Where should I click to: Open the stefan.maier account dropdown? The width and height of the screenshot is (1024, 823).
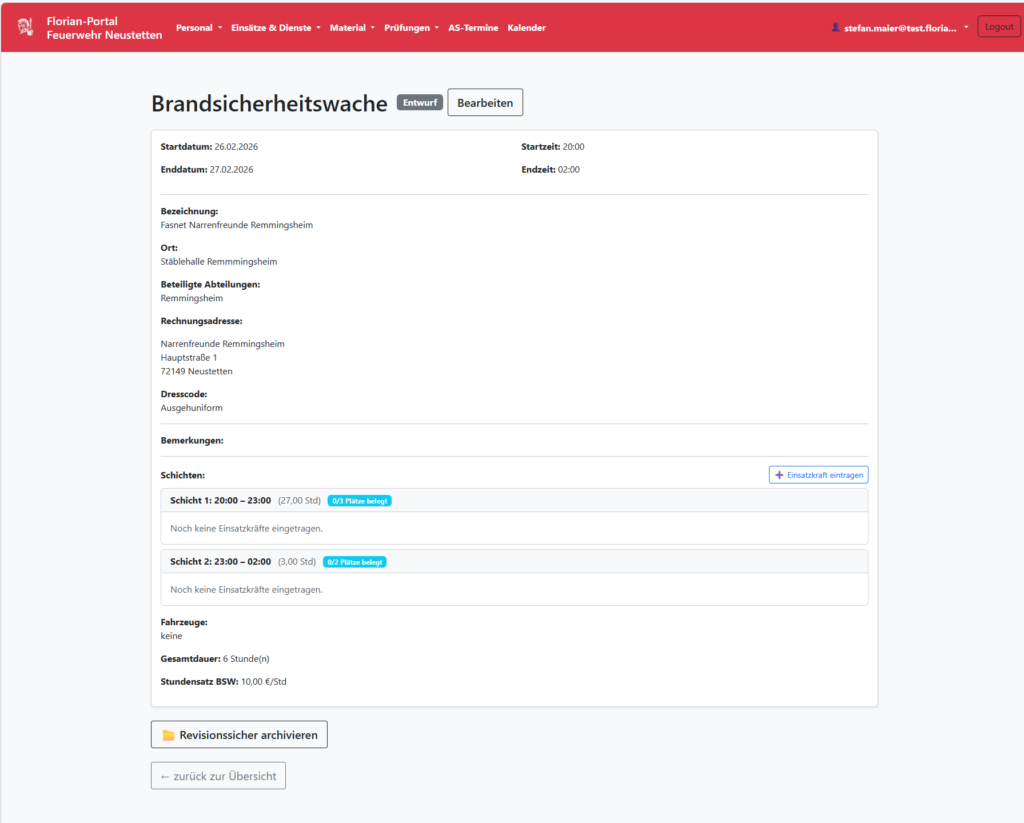coord(900,28)
